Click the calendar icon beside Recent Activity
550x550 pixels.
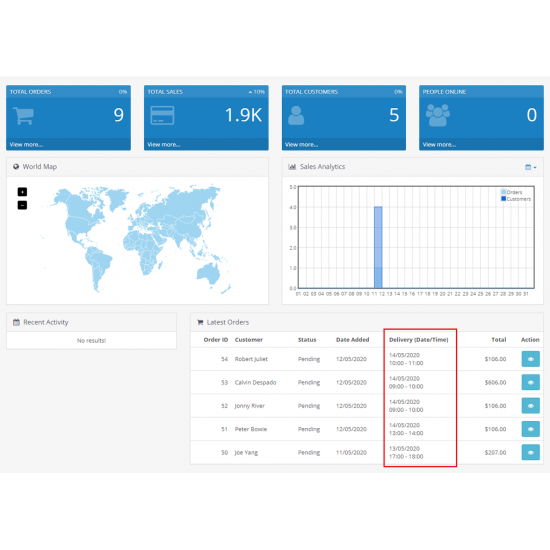pyautogui.click(x=16, y=322)
